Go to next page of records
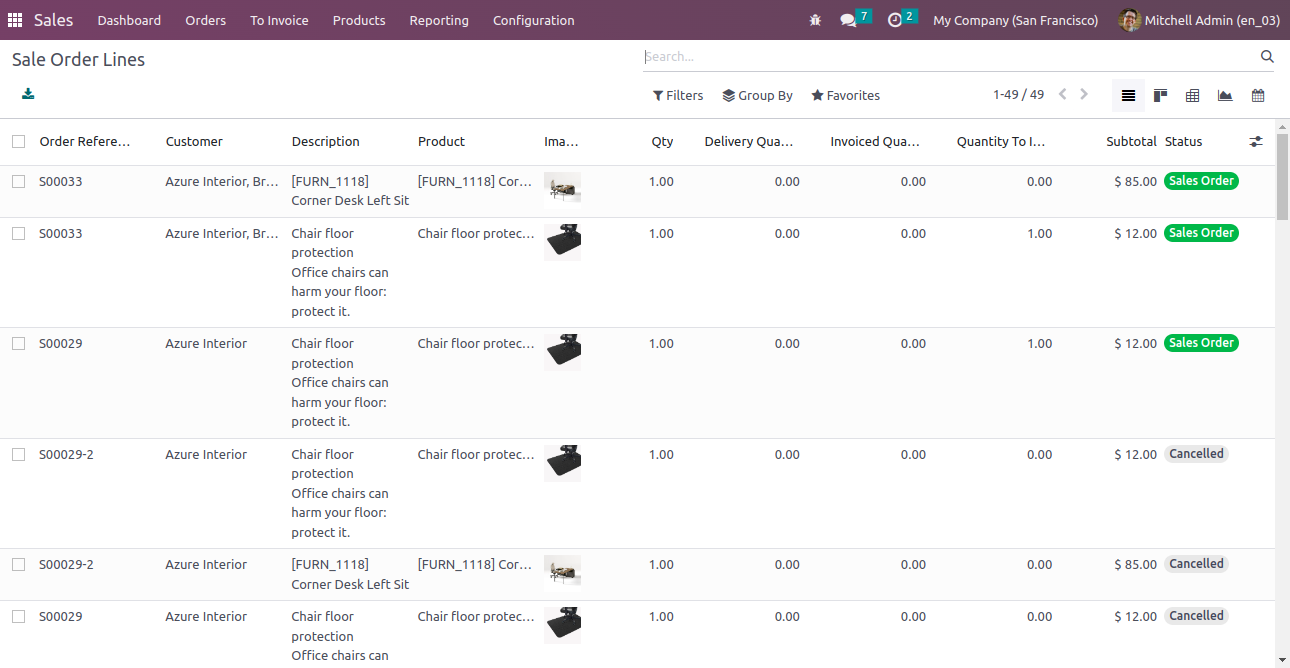 (1084, 95)
